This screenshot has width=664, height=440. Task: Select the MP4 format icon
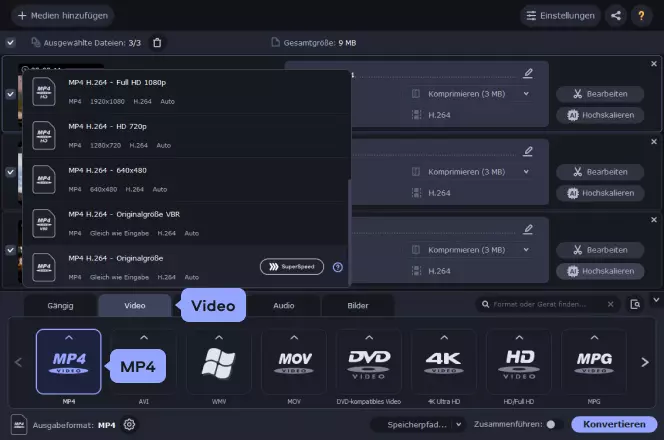click(x=69, y=362)
